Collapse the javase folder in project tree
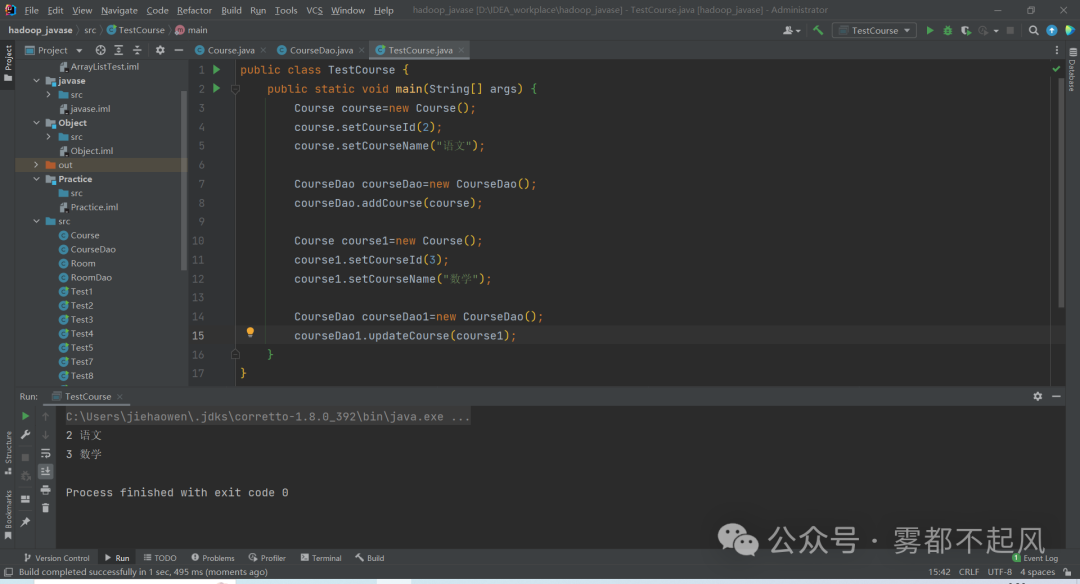 coord(38,80)
